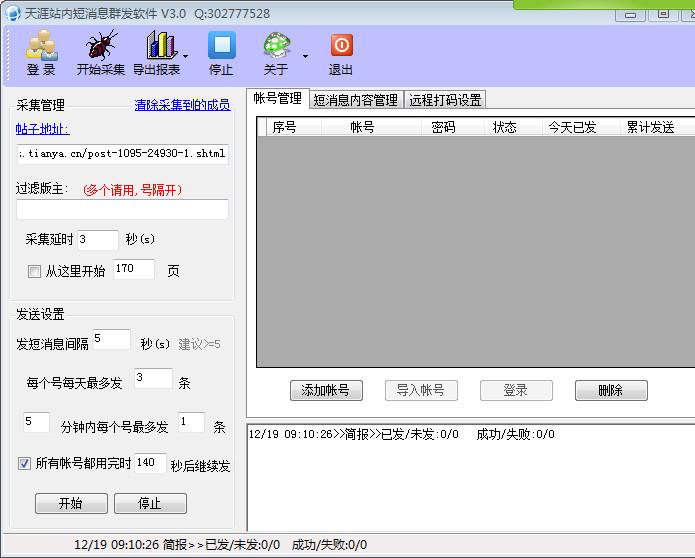695x558 pixels.
Task: Click the 开始 button in send settings
Action: pos(71,503)
